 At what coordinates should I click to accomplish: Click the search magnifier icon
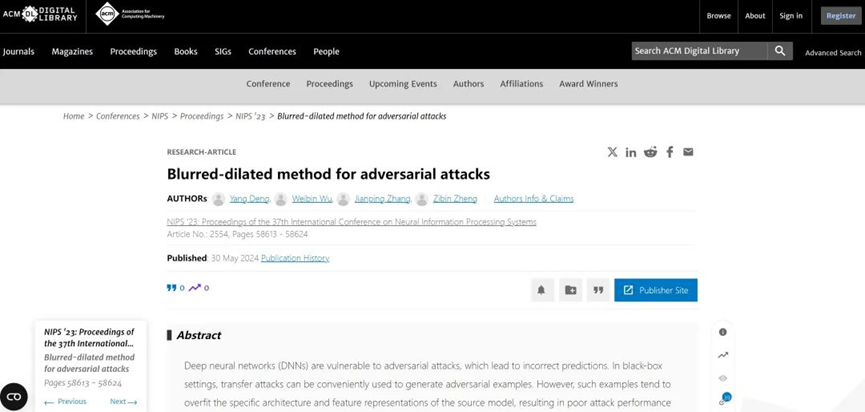(x=780, y=51)
